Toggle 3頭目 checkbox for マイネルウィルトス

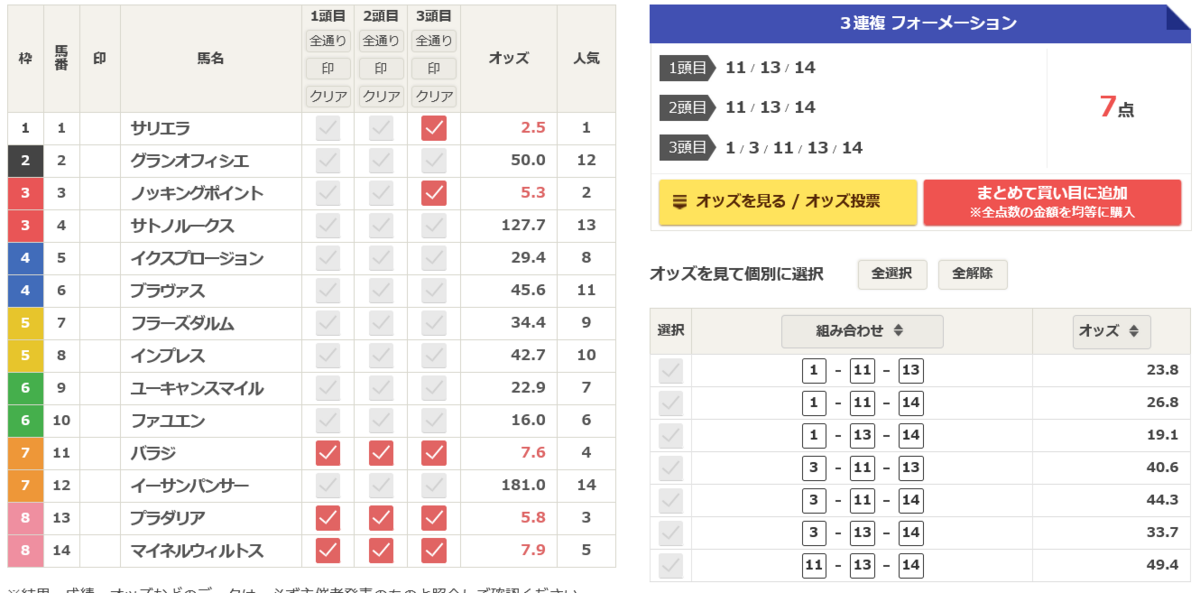pyautogui.click(x=433, y=550)
